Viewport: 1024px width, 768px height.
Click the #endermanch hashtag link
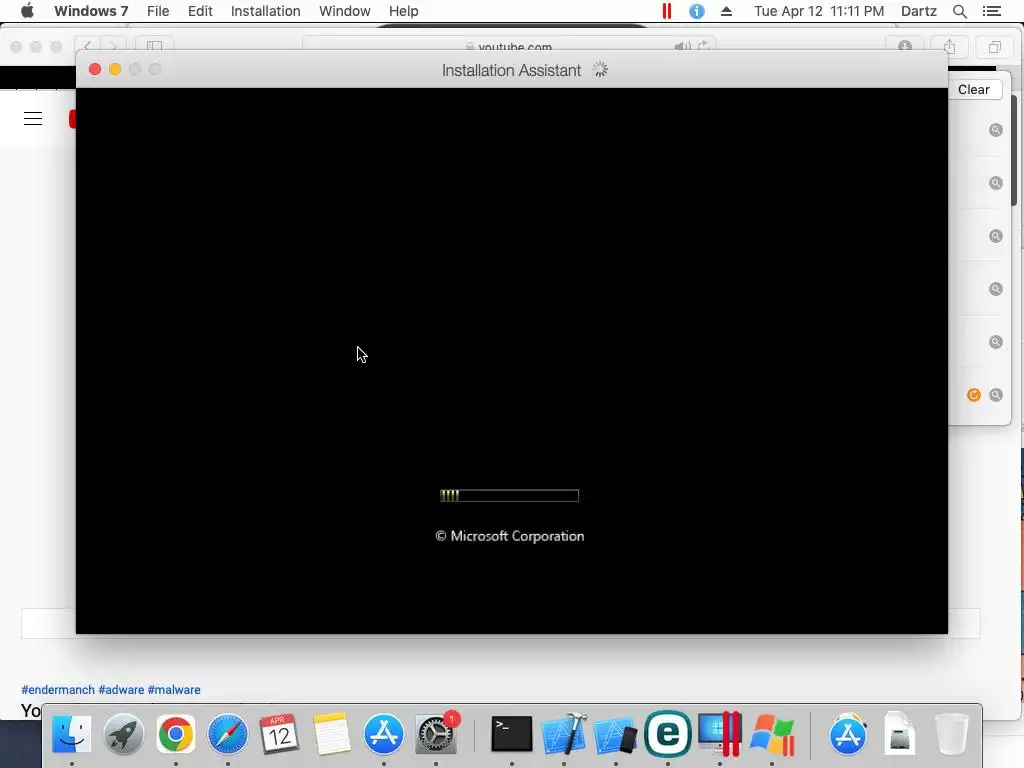(x=58, y=690)
